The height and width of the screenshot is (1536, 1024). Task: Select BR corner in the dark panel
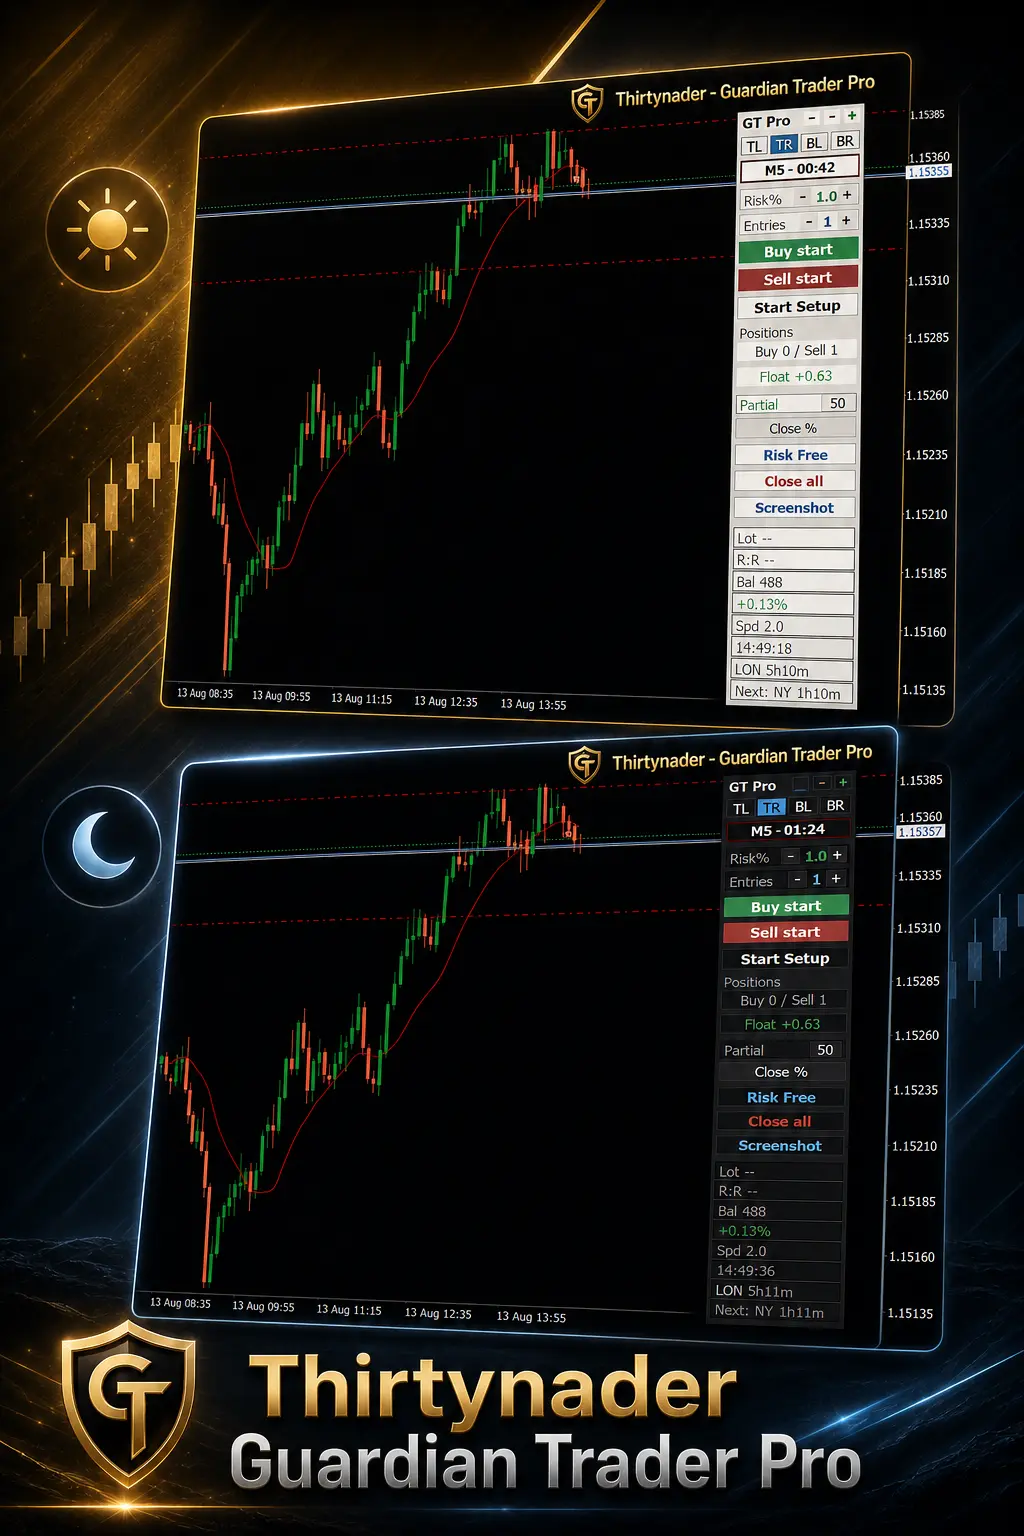pyautogui.click(x=835, y=805)
